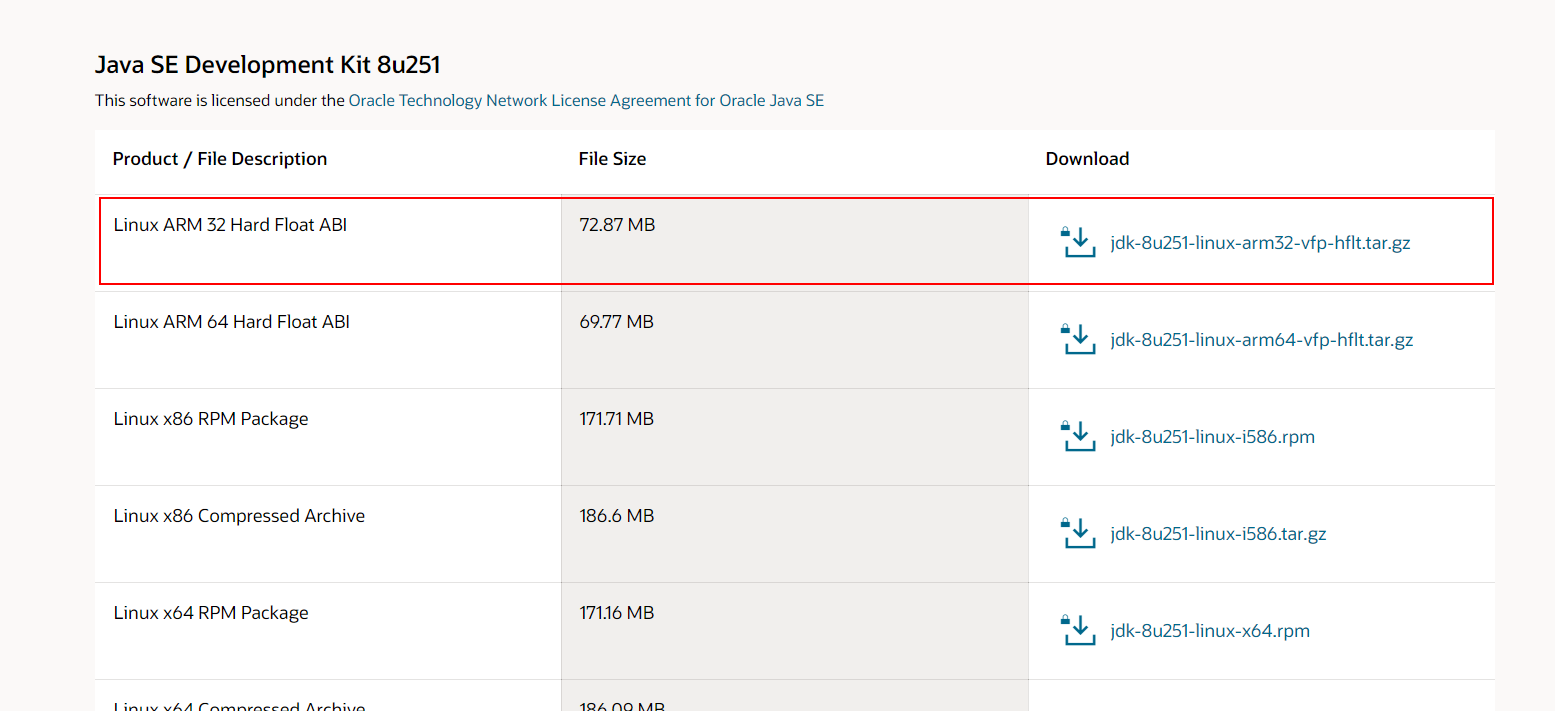
Task: Click the Download column header
Action: point(1087,159)
